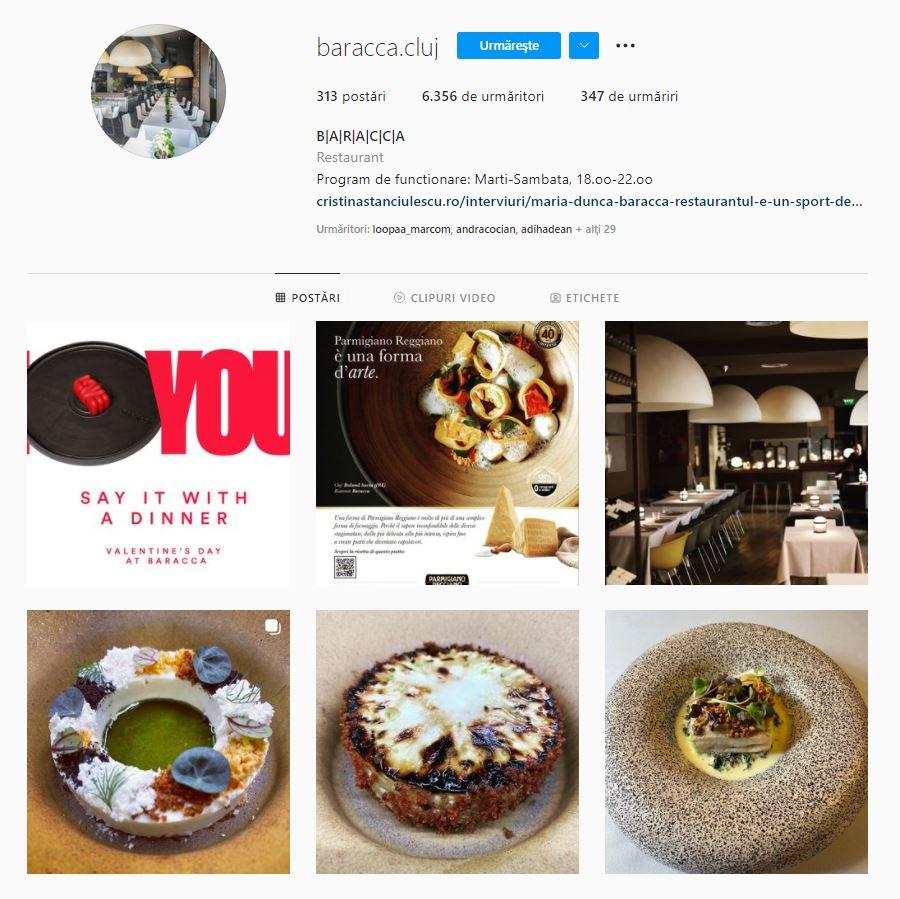Open the restaurant interior photo post

pos(736,452)
